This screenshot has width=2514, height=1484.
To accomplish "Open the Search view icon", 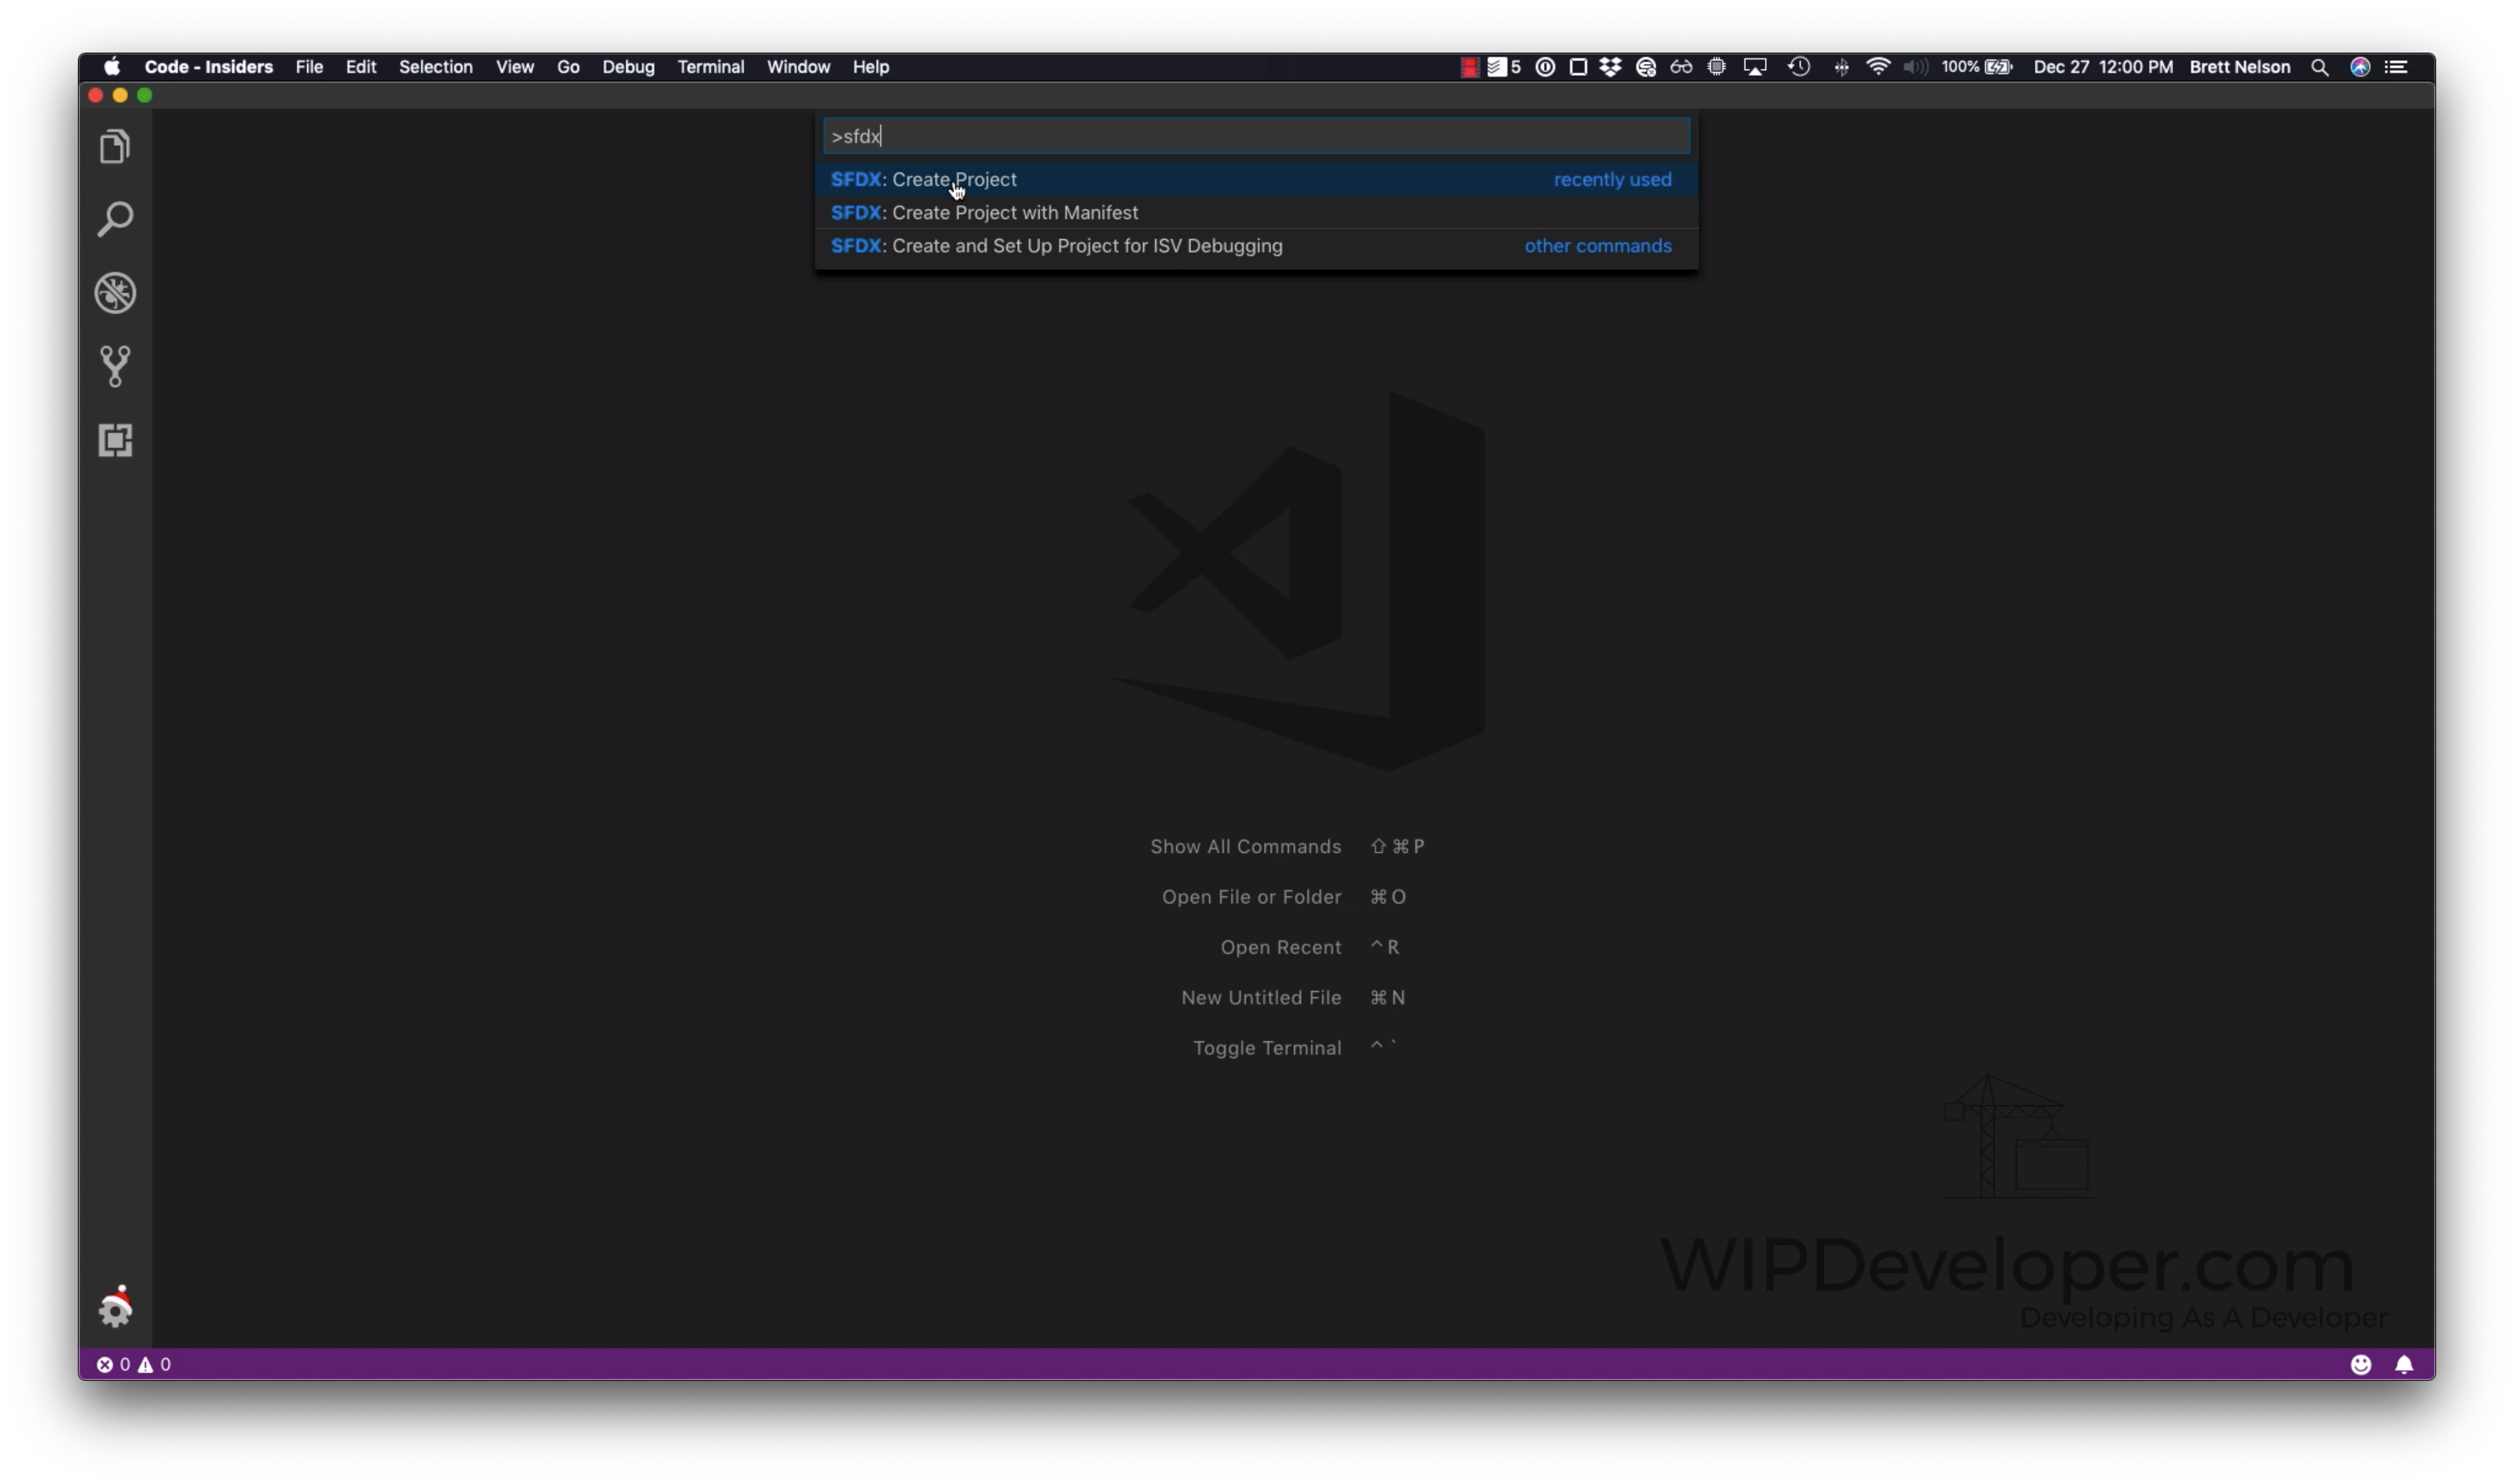I will click(115, 219).
